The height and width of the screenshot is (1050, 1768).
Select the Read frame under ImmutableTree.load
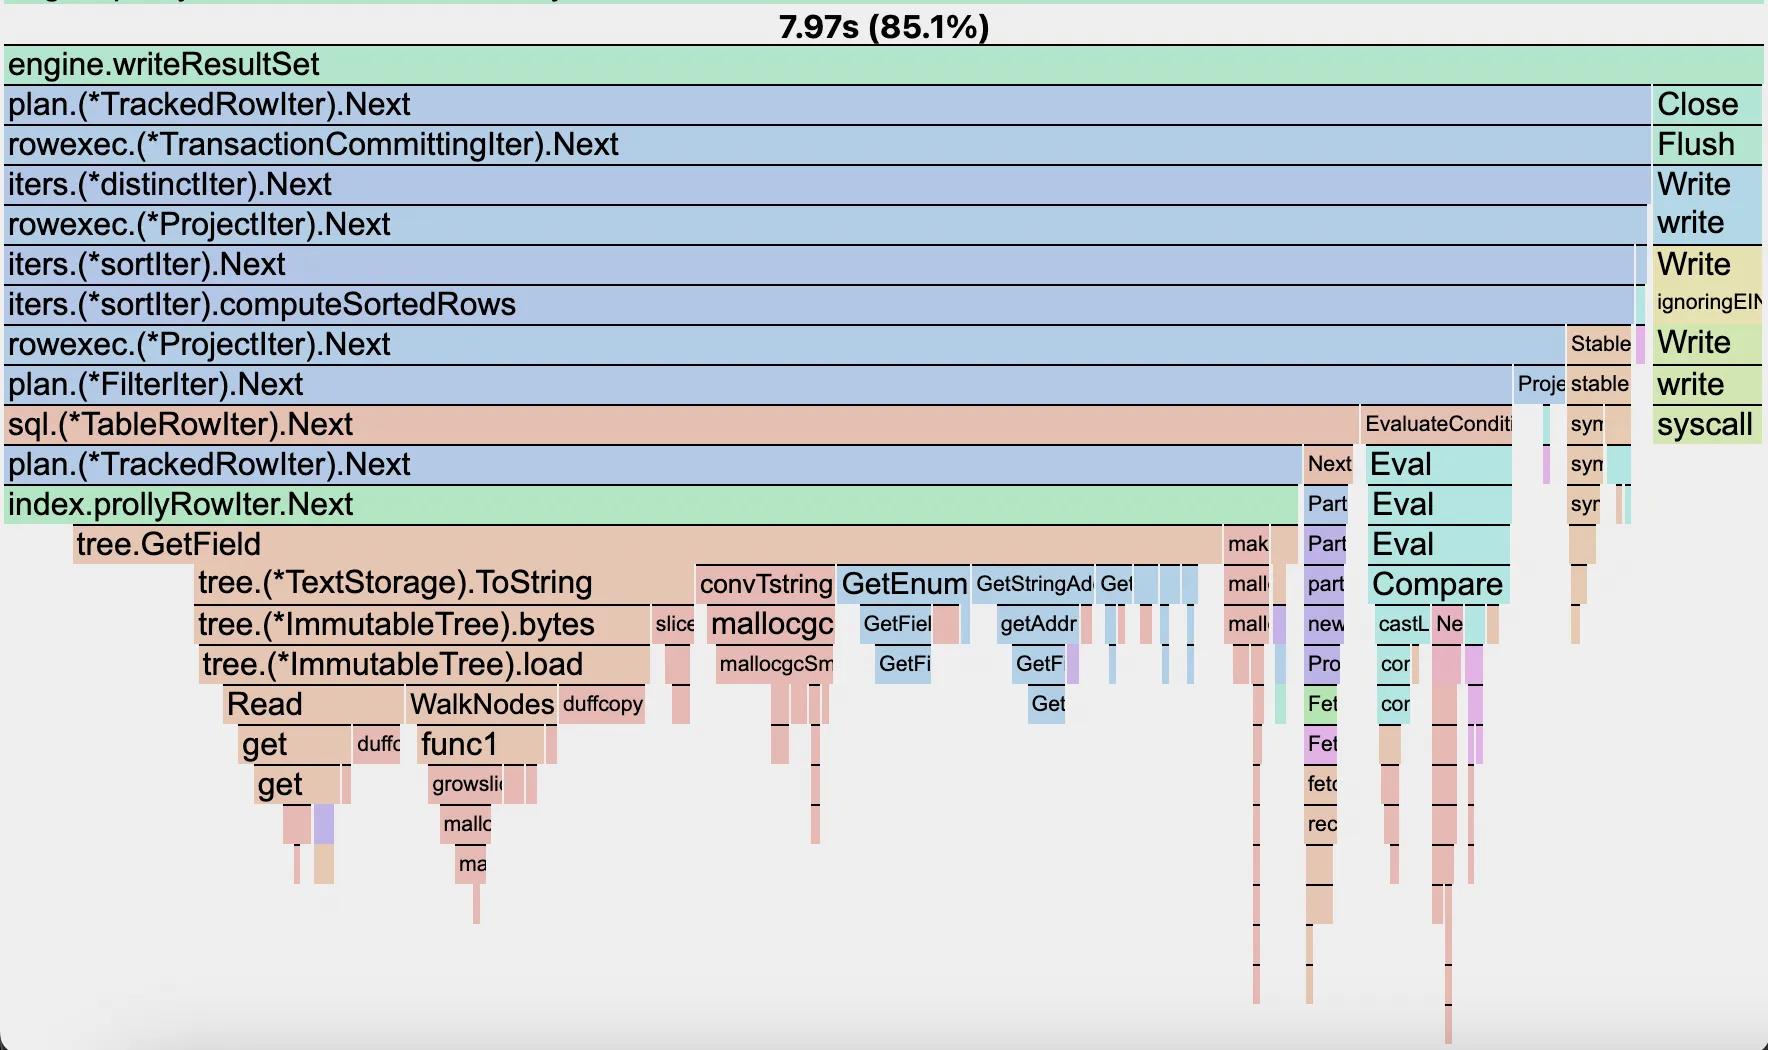coord(313,705)
